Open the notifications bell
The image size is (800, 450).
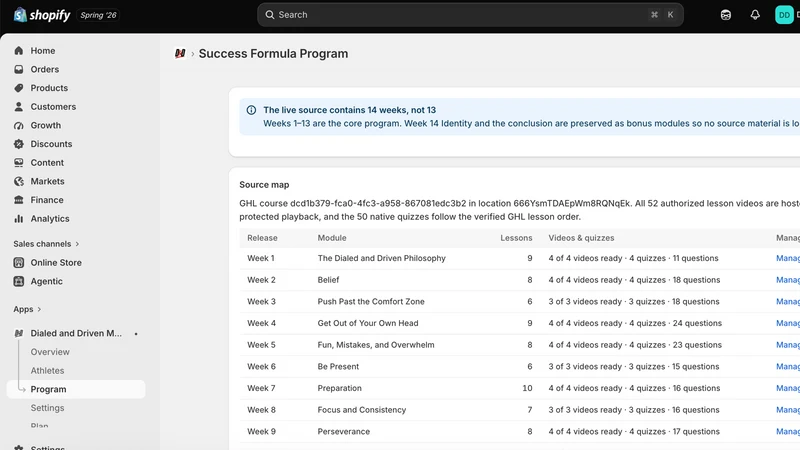755,15
